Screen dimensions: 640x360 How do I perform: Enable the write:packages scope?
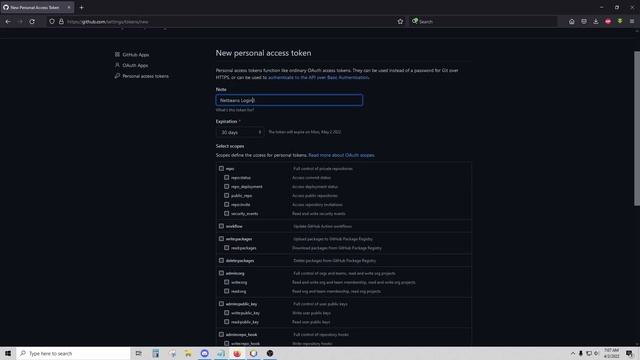click(x=221, y=239)
